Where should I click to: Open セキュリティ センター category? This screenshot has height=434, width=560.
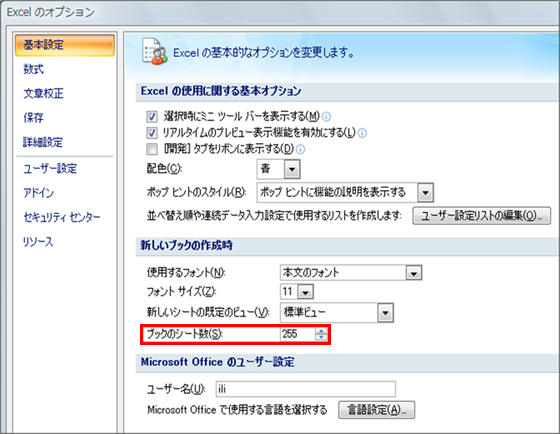pyautogui.click(x=62, y=217)
